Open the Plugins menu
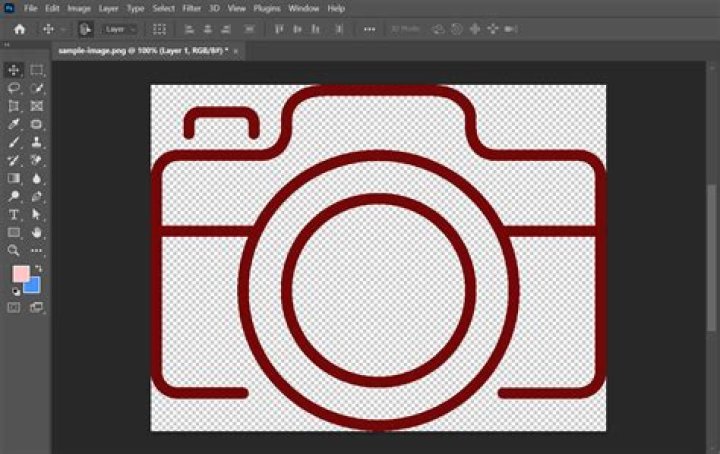Image resolution: width=720 pixels, height=454 pixels. pos(267,8)
